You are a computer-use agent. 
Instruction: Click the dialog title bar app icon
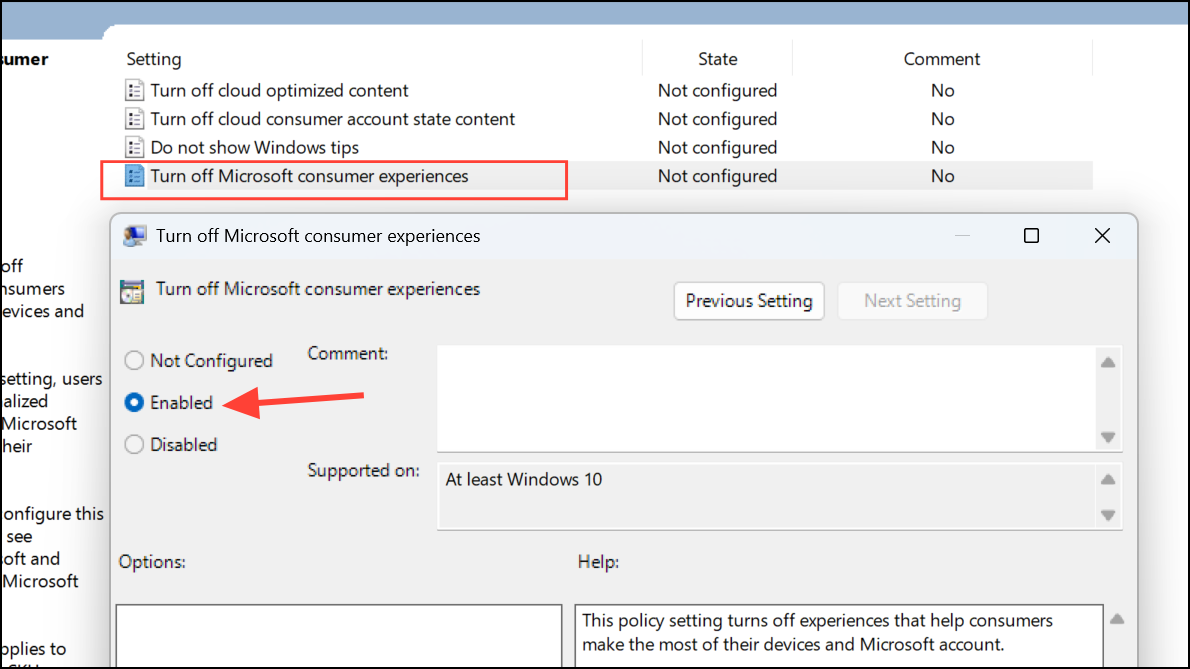point(133,237)
